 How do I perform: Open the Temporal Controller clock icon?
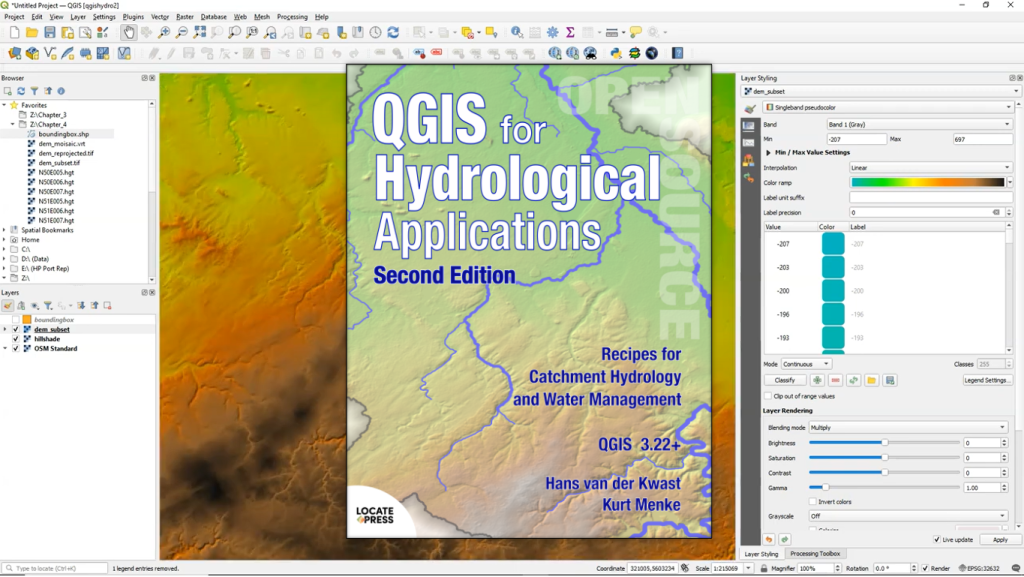[375, 31]
